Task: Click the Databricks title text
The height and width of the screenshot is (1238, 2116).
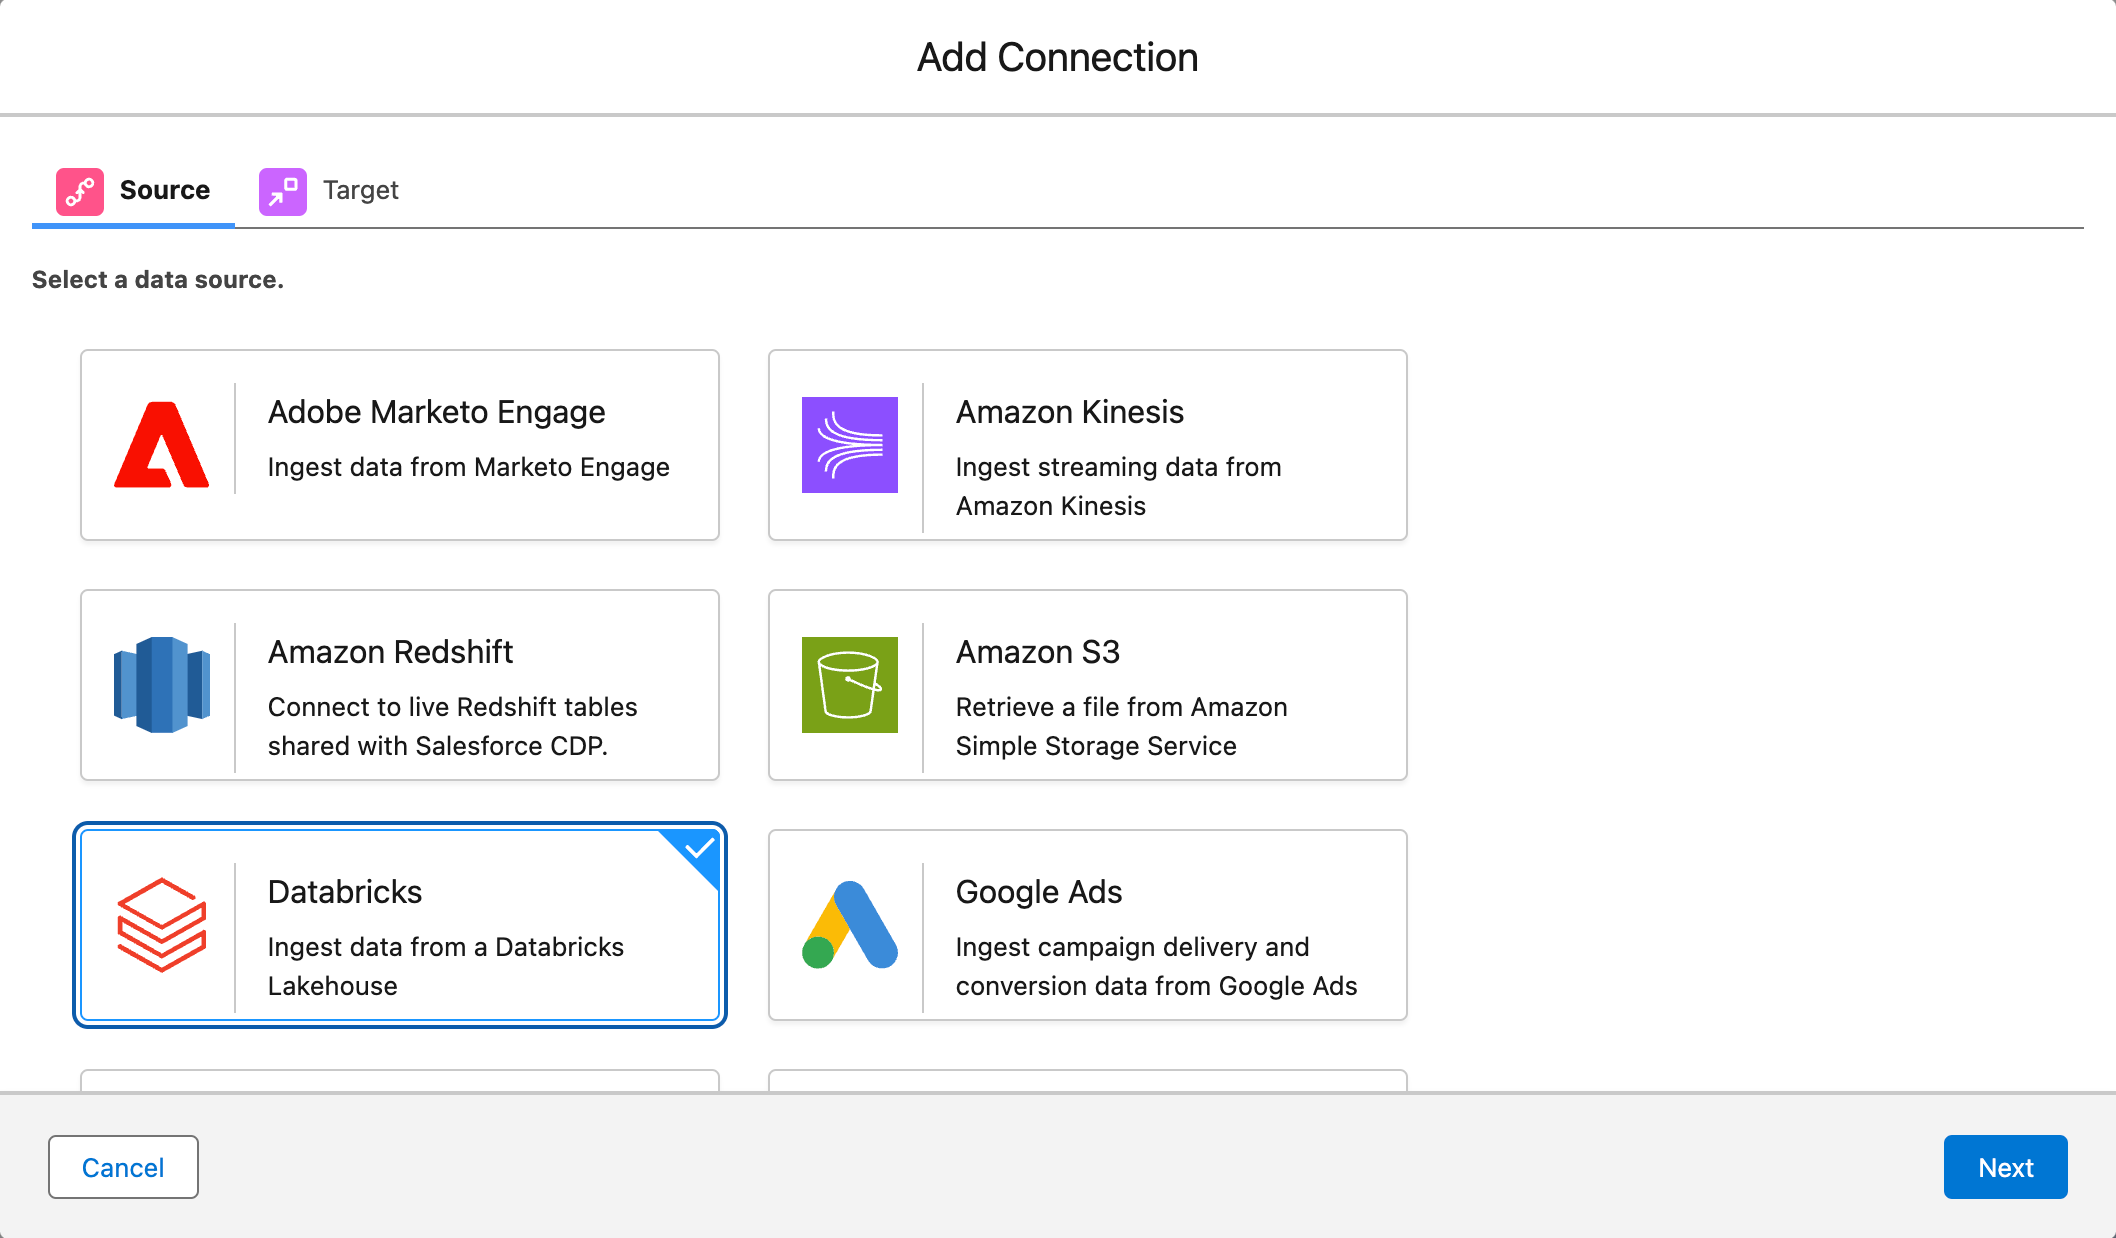Action: click(345, 892)
